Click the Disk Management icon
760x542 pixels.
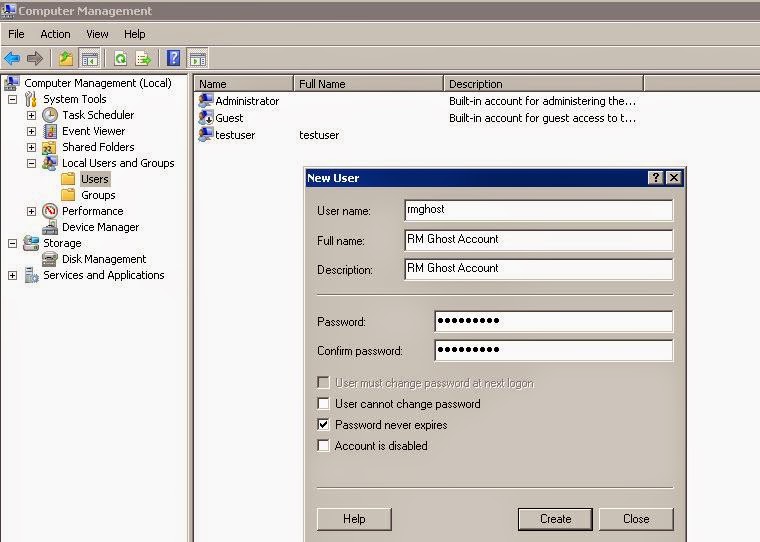point(49,259)
